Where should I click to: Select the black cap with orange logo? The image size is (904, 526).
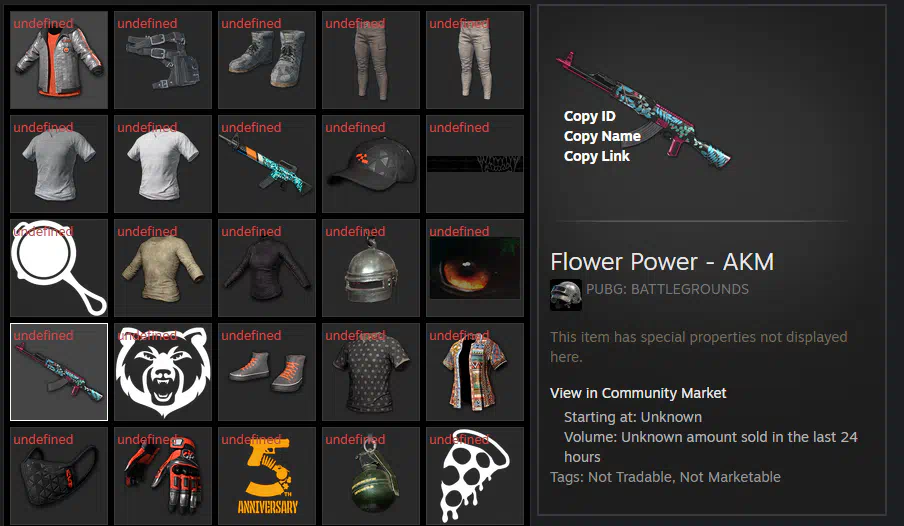tap(371, 164)
